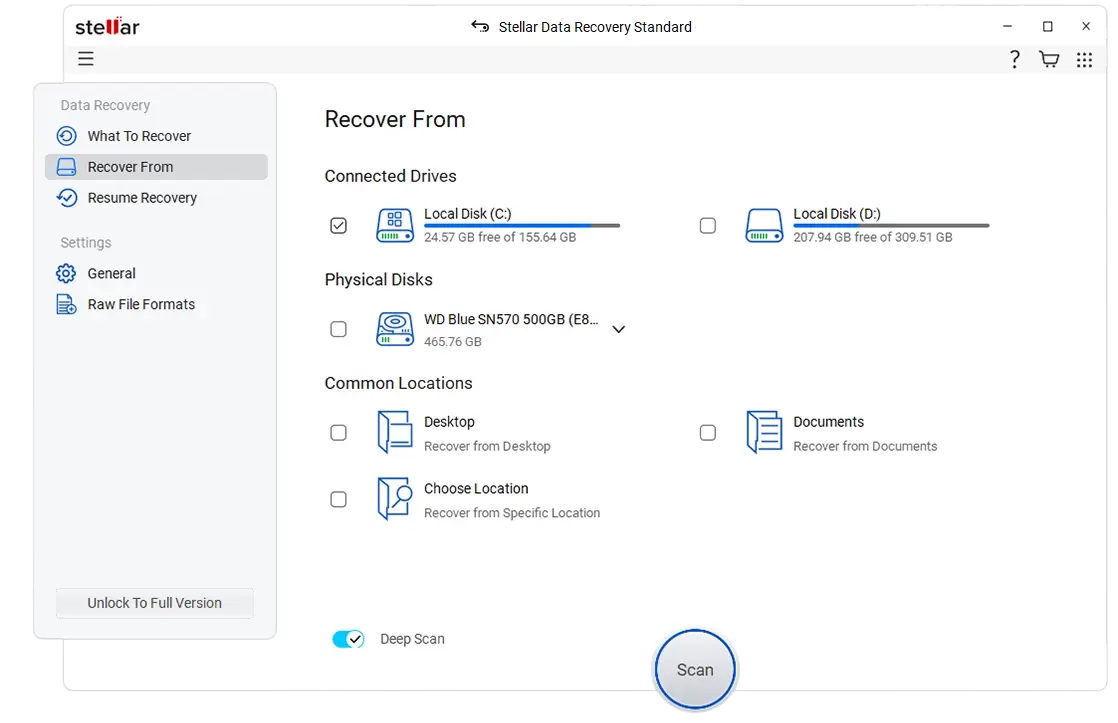1118x723 pixels.
Task: Open the shopping cart buy icon
Action: coord(1049,60)
